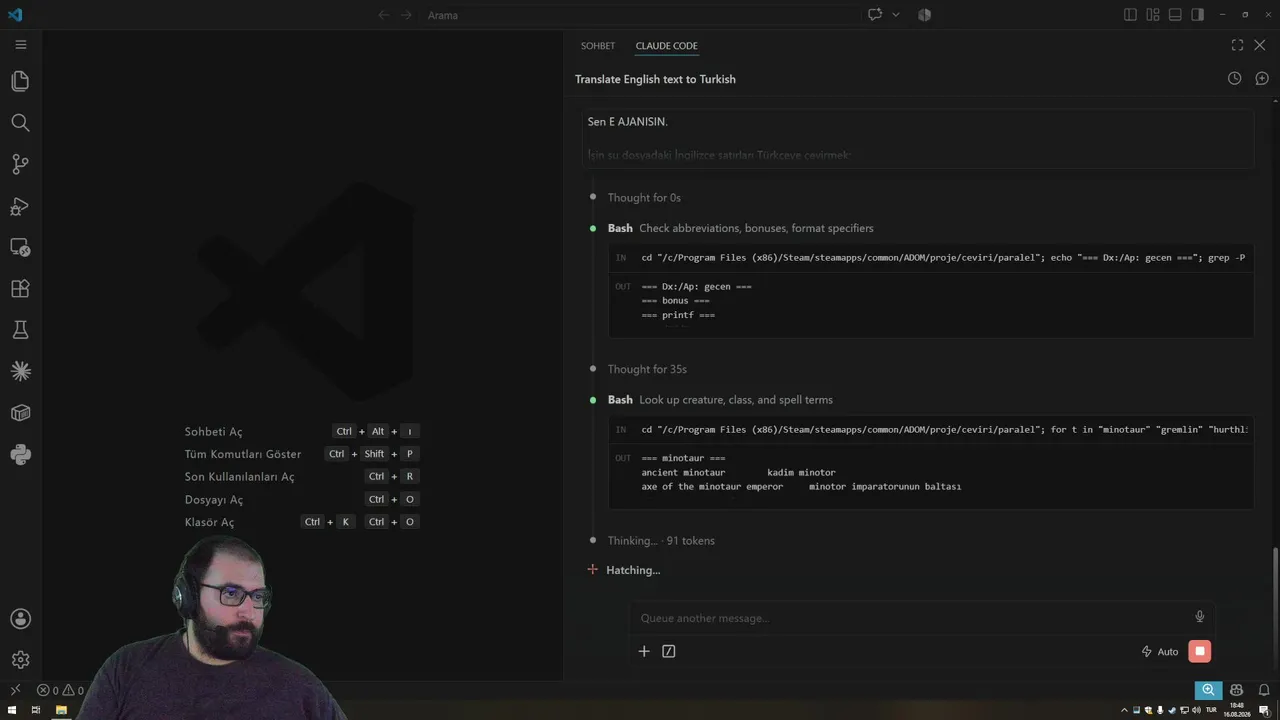Open Task View on the Windows taskbar
Viewport: 1280px width, 720px height.
[36, 710]
